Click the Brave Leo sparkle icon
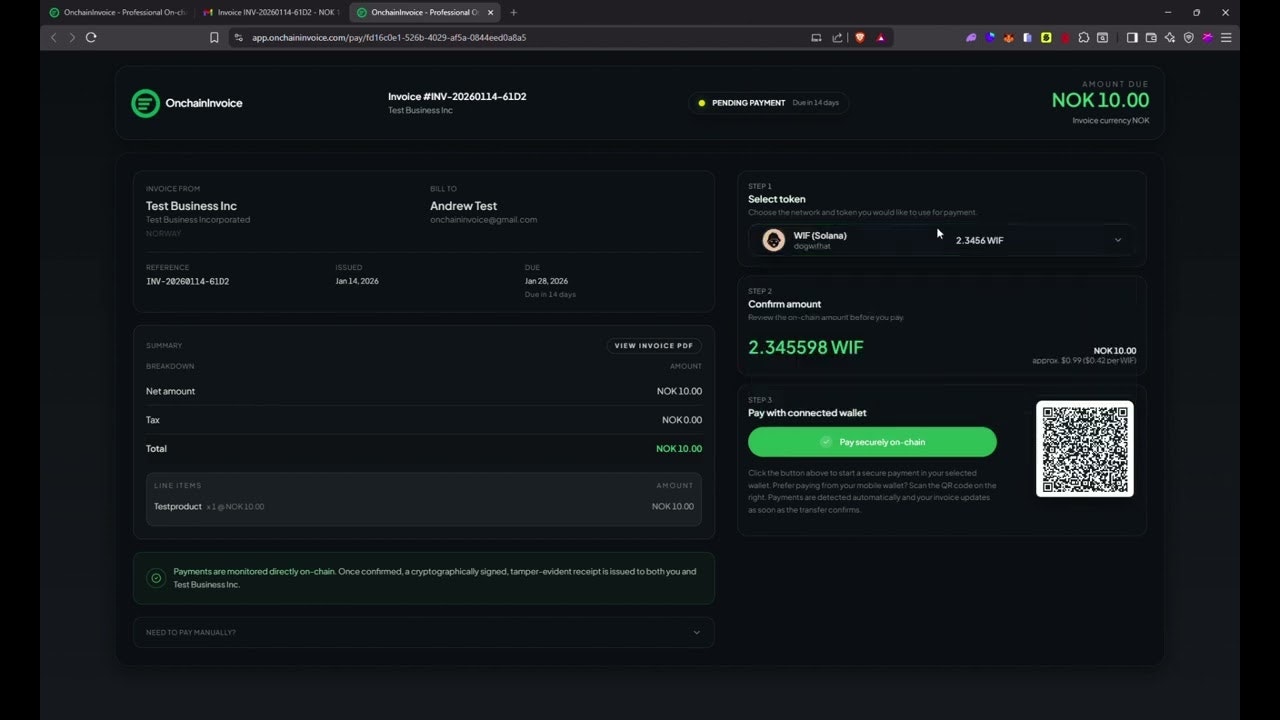 point(1169,38)
